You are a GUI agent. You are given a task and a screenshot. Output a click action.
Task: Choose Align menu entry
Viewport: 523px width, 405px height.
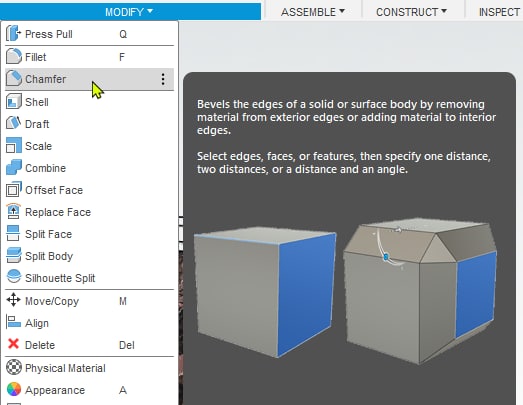point(89,323)
